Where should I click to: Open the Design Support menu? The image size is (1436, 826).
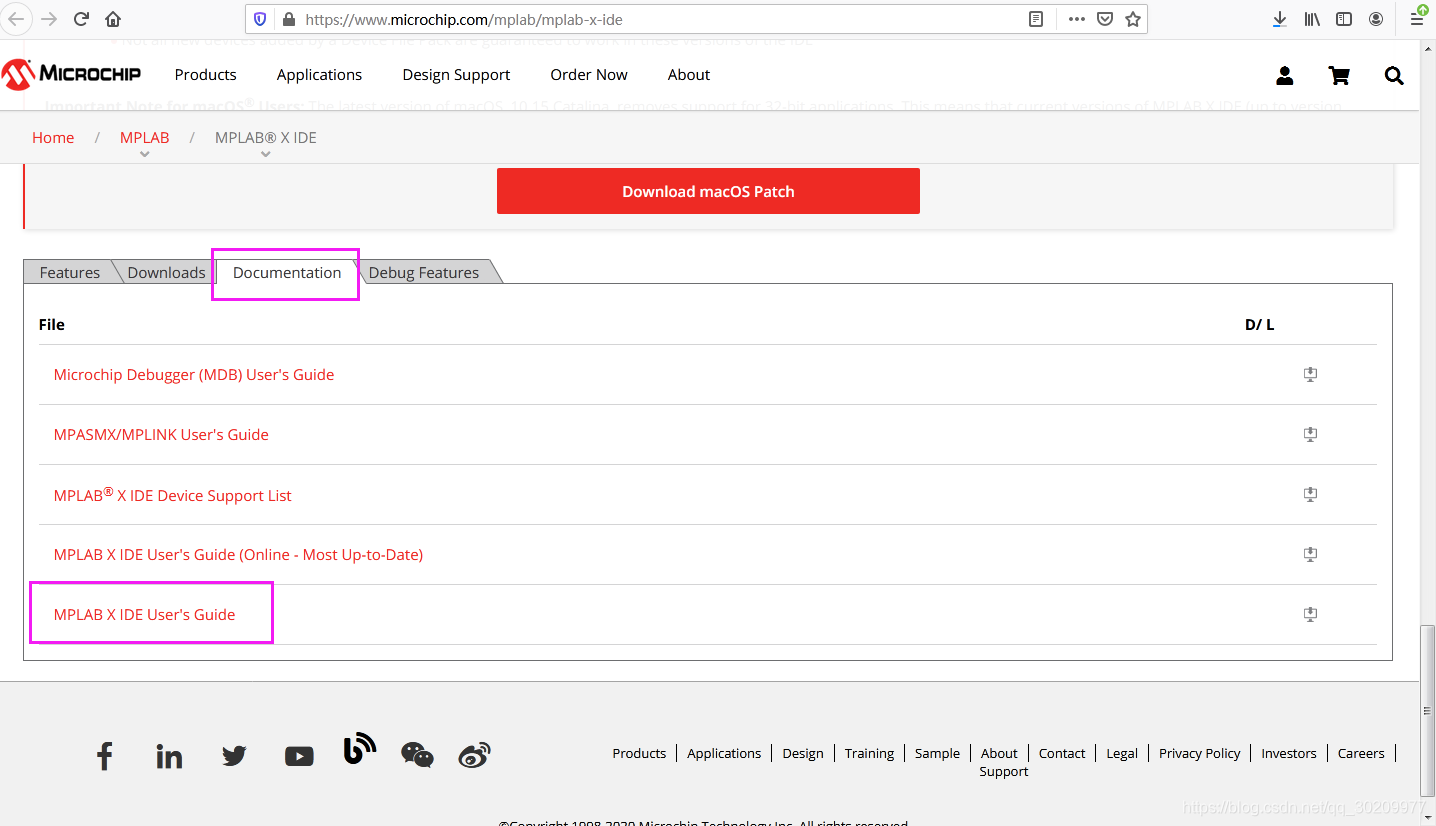(456, 75)
